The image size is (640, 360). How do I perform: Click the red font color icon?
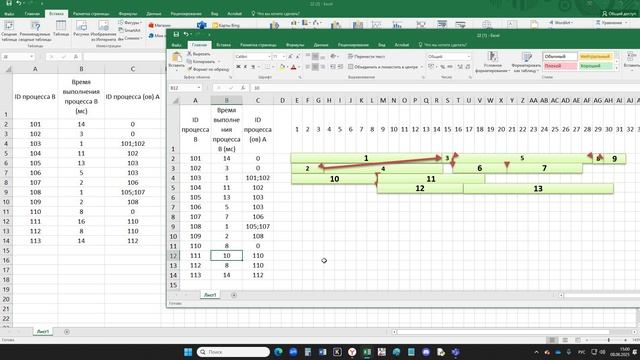coord(293,67)
